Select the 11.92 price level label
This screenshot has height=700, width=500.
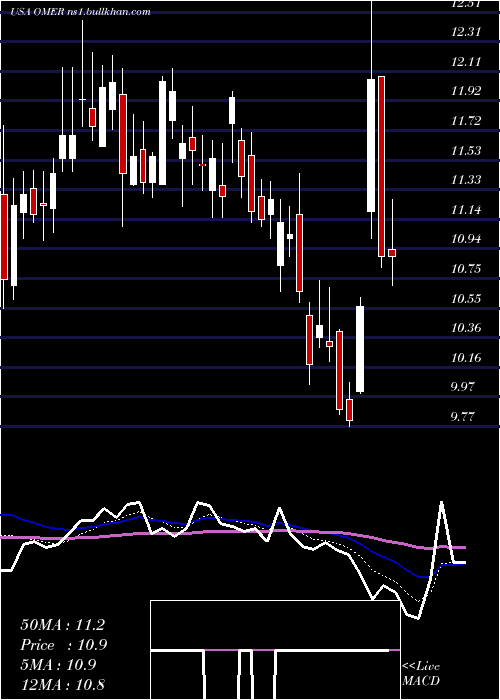[468, 92]
